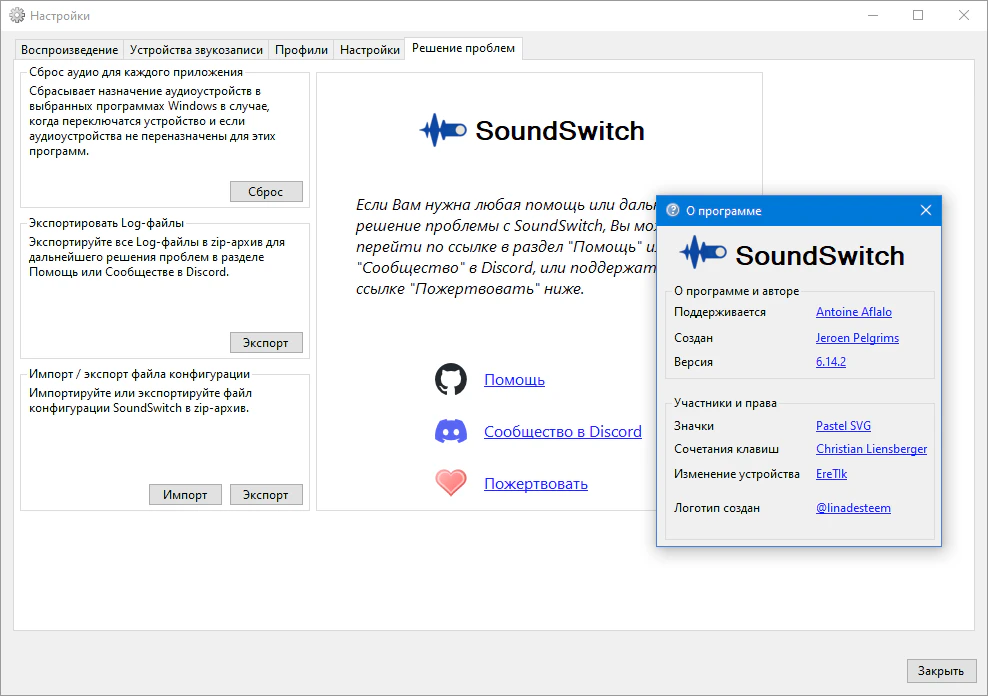Click the SoundSwitch logo in main panel
988x696 pixels.
(x=532, y=130)
